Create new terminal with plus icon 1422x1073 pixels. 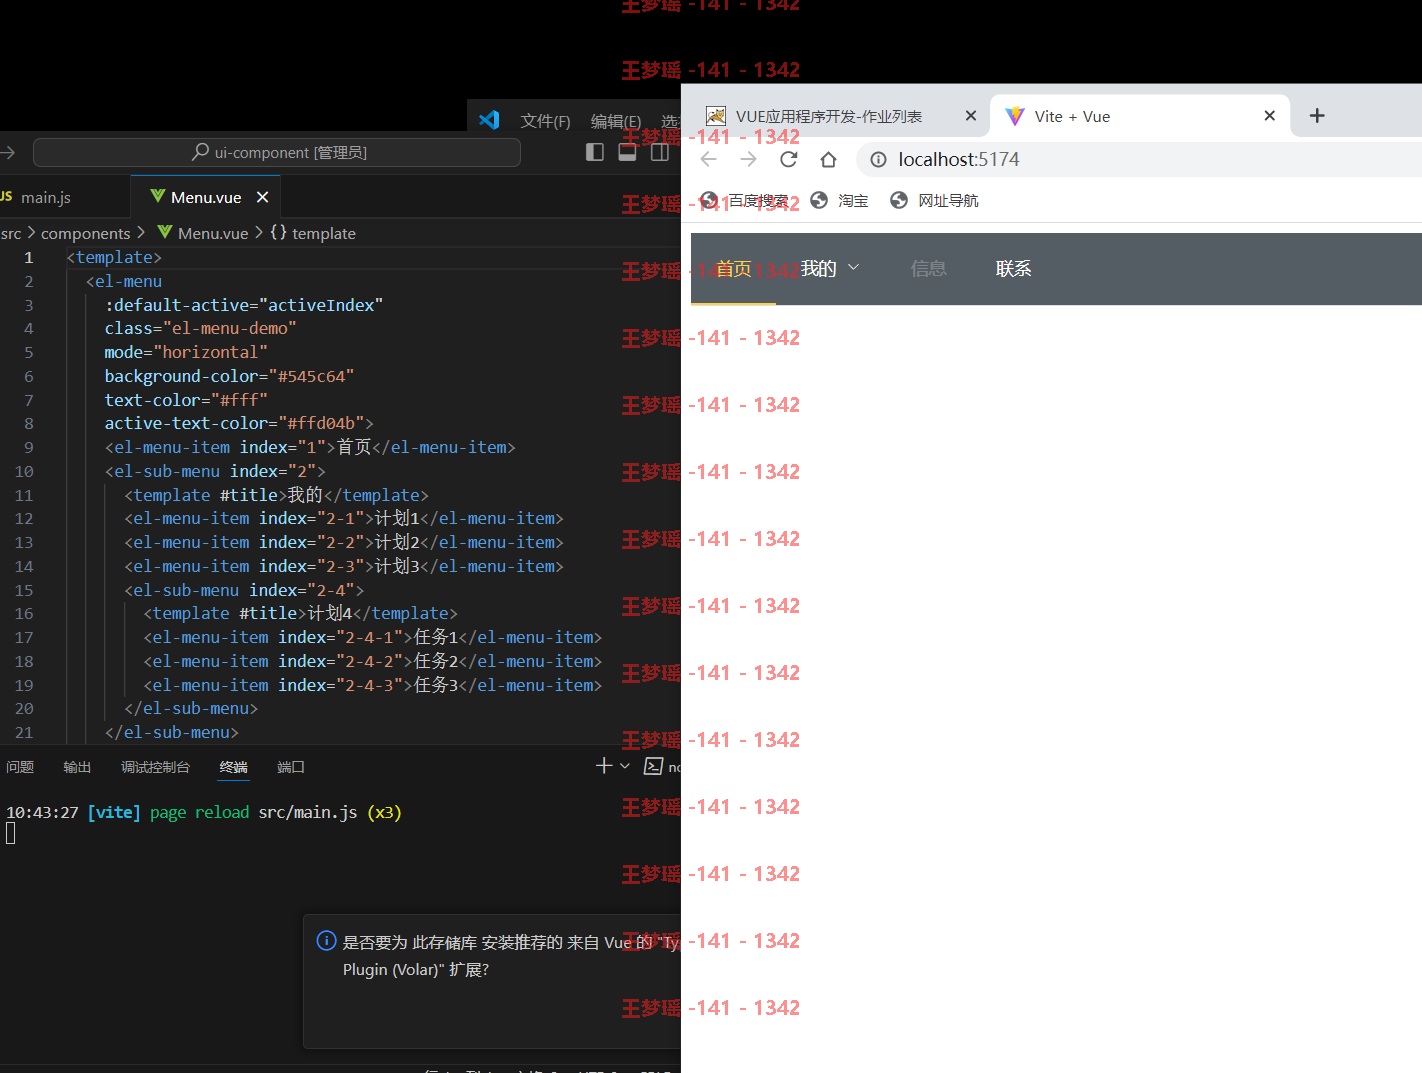coord(603,765)
